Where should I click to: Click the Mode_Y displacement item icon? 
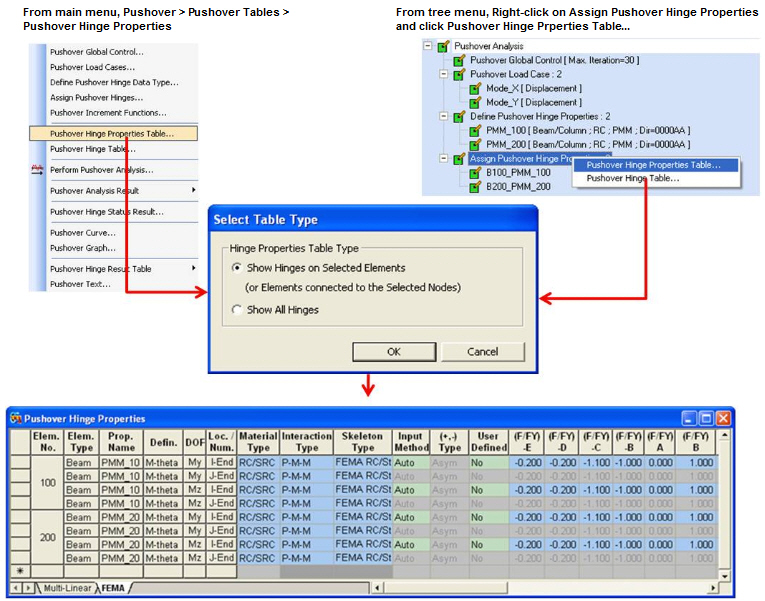pyautogui.click(x=475, y=102)
